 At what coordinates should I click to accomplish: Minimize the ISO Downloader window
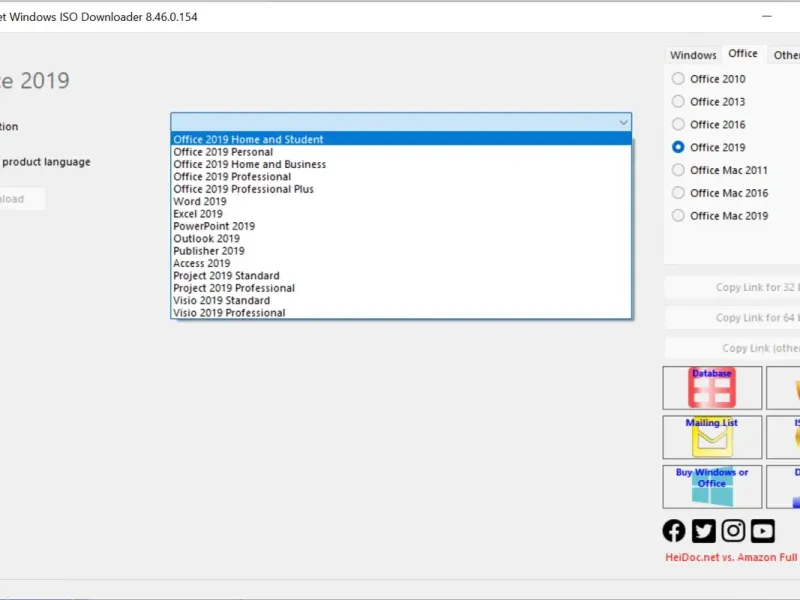766,16
